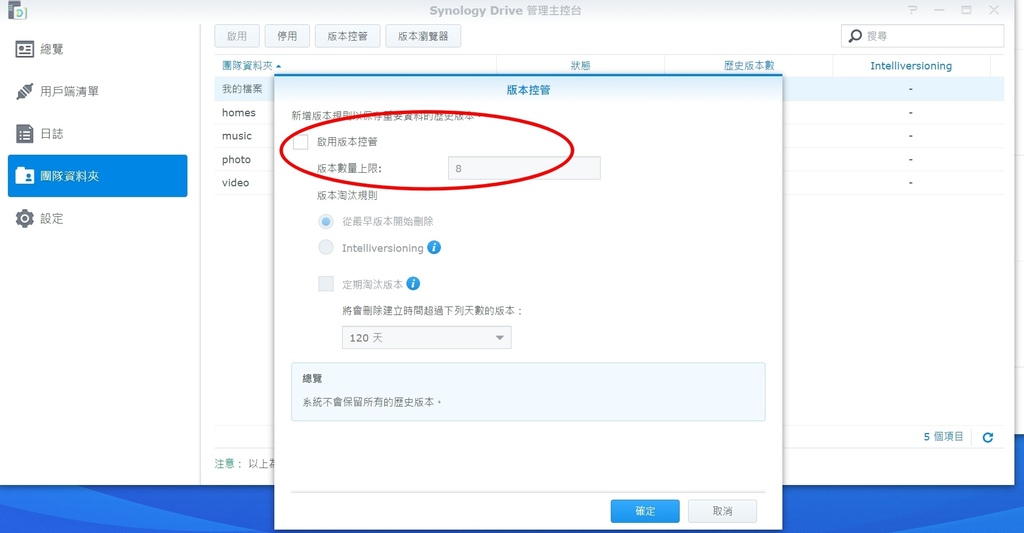Open the 120 天 days dropdown
Image resolution: width=1024 pixels, height=533 pixels.
click(426, 338)
